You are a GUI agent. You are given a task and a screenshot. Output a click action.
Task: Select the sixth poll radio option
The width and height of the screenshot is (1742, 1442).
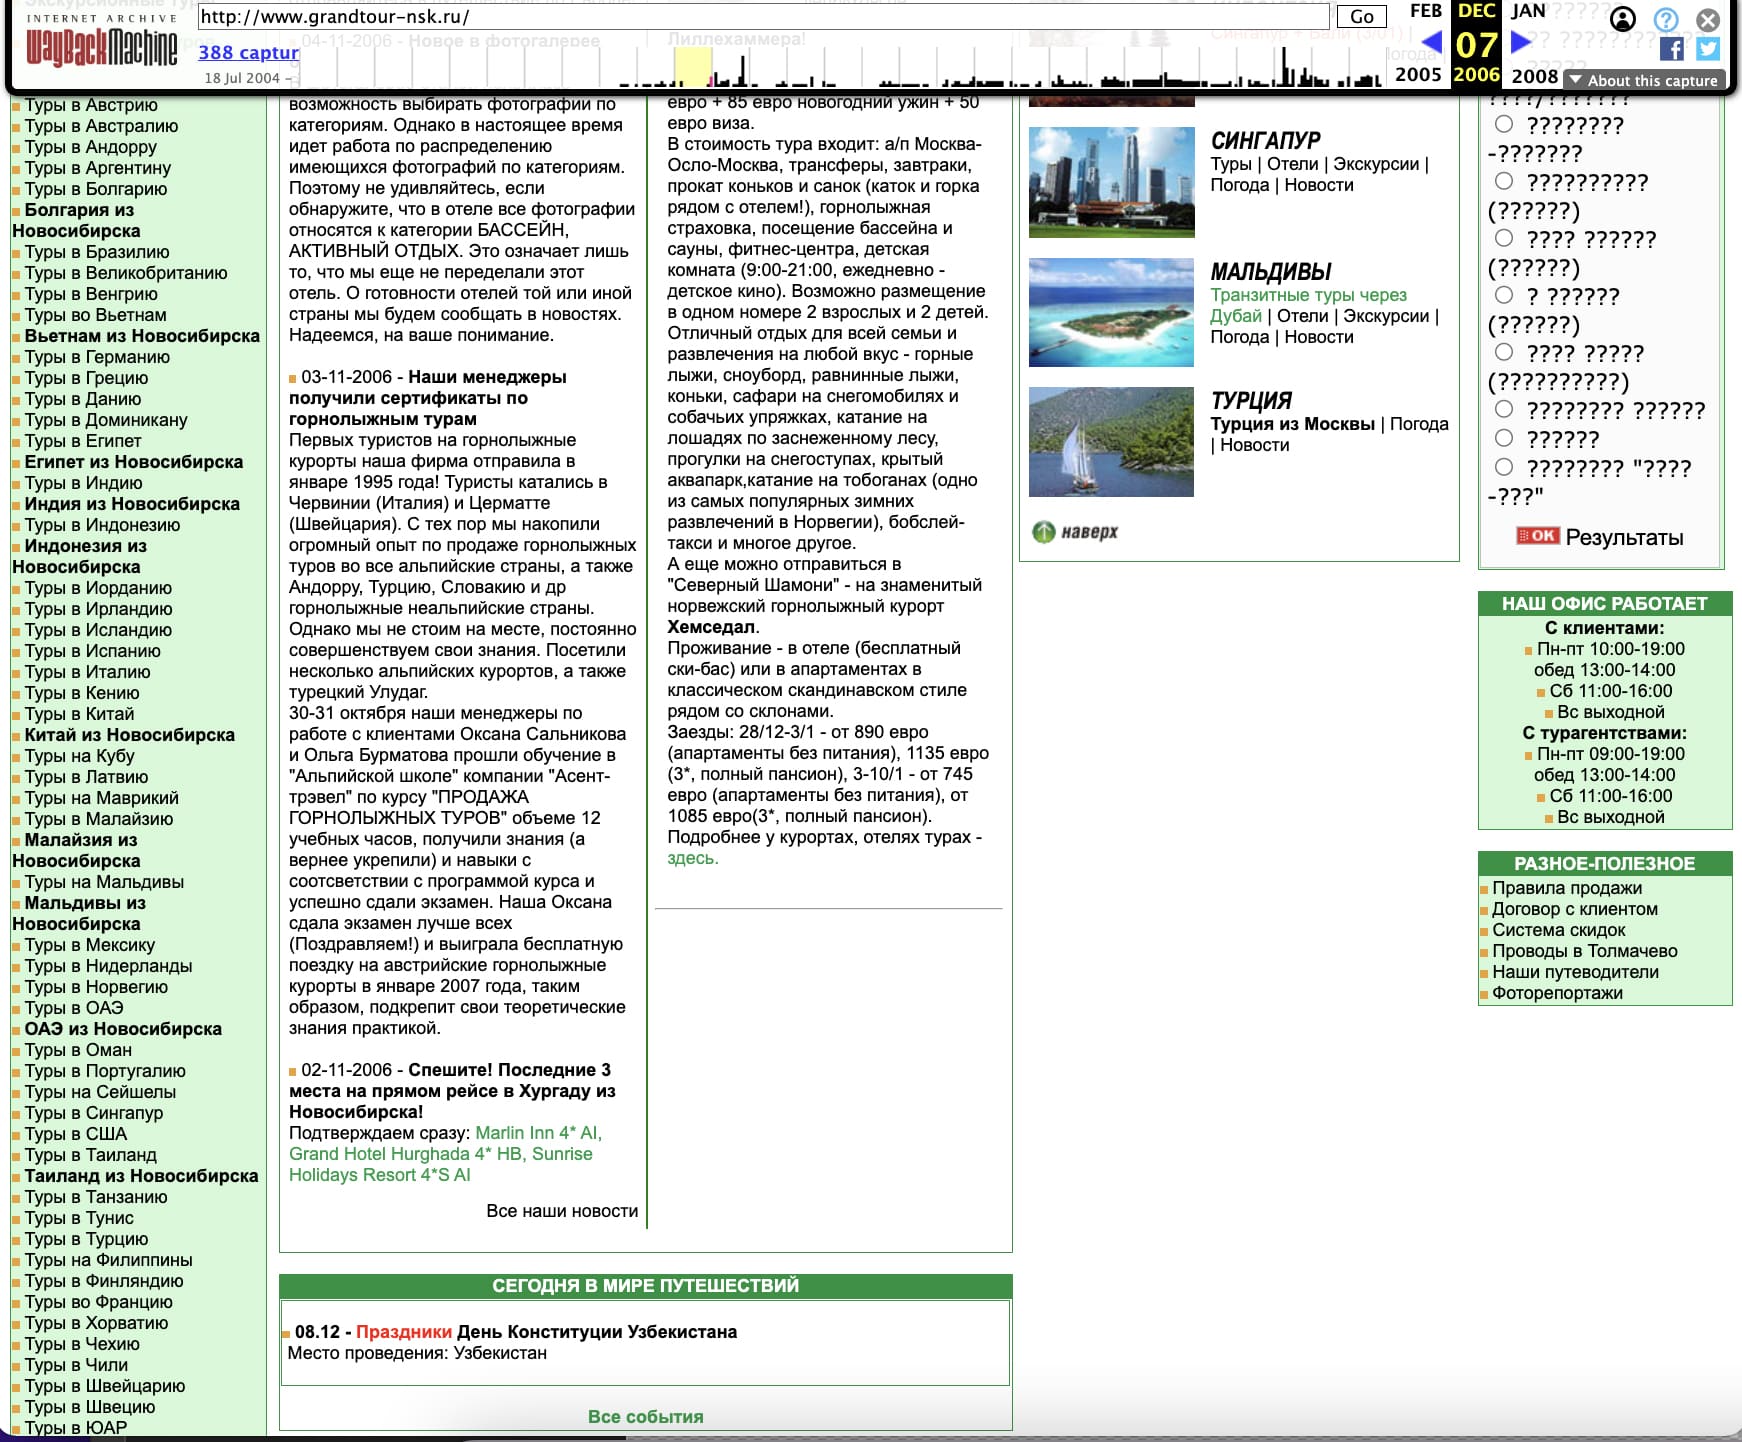(x=1504, y=409)
